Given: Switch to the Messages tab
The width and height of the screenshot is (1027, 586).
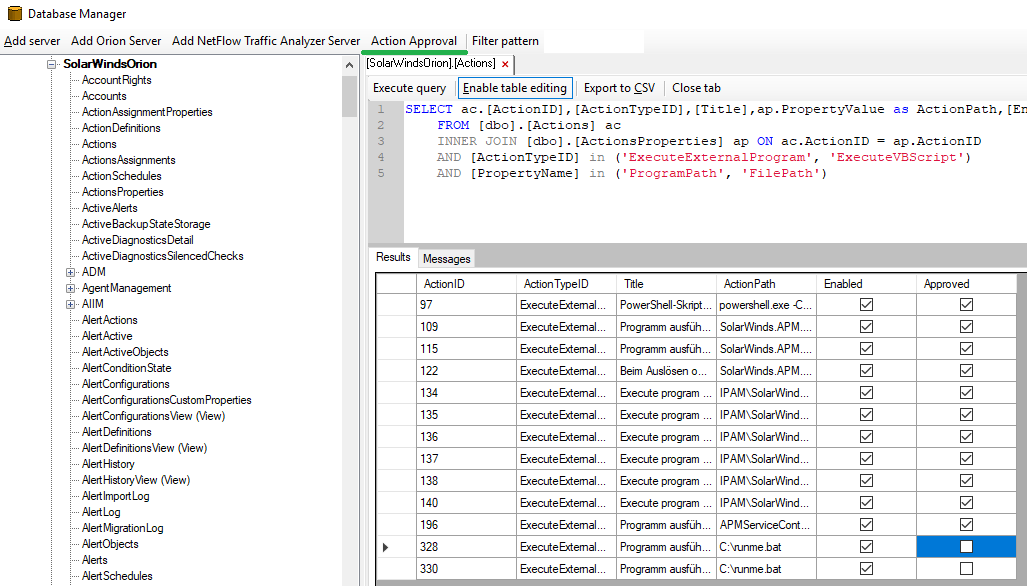Looking at the screenshot, I should click(x=446, y=259).
